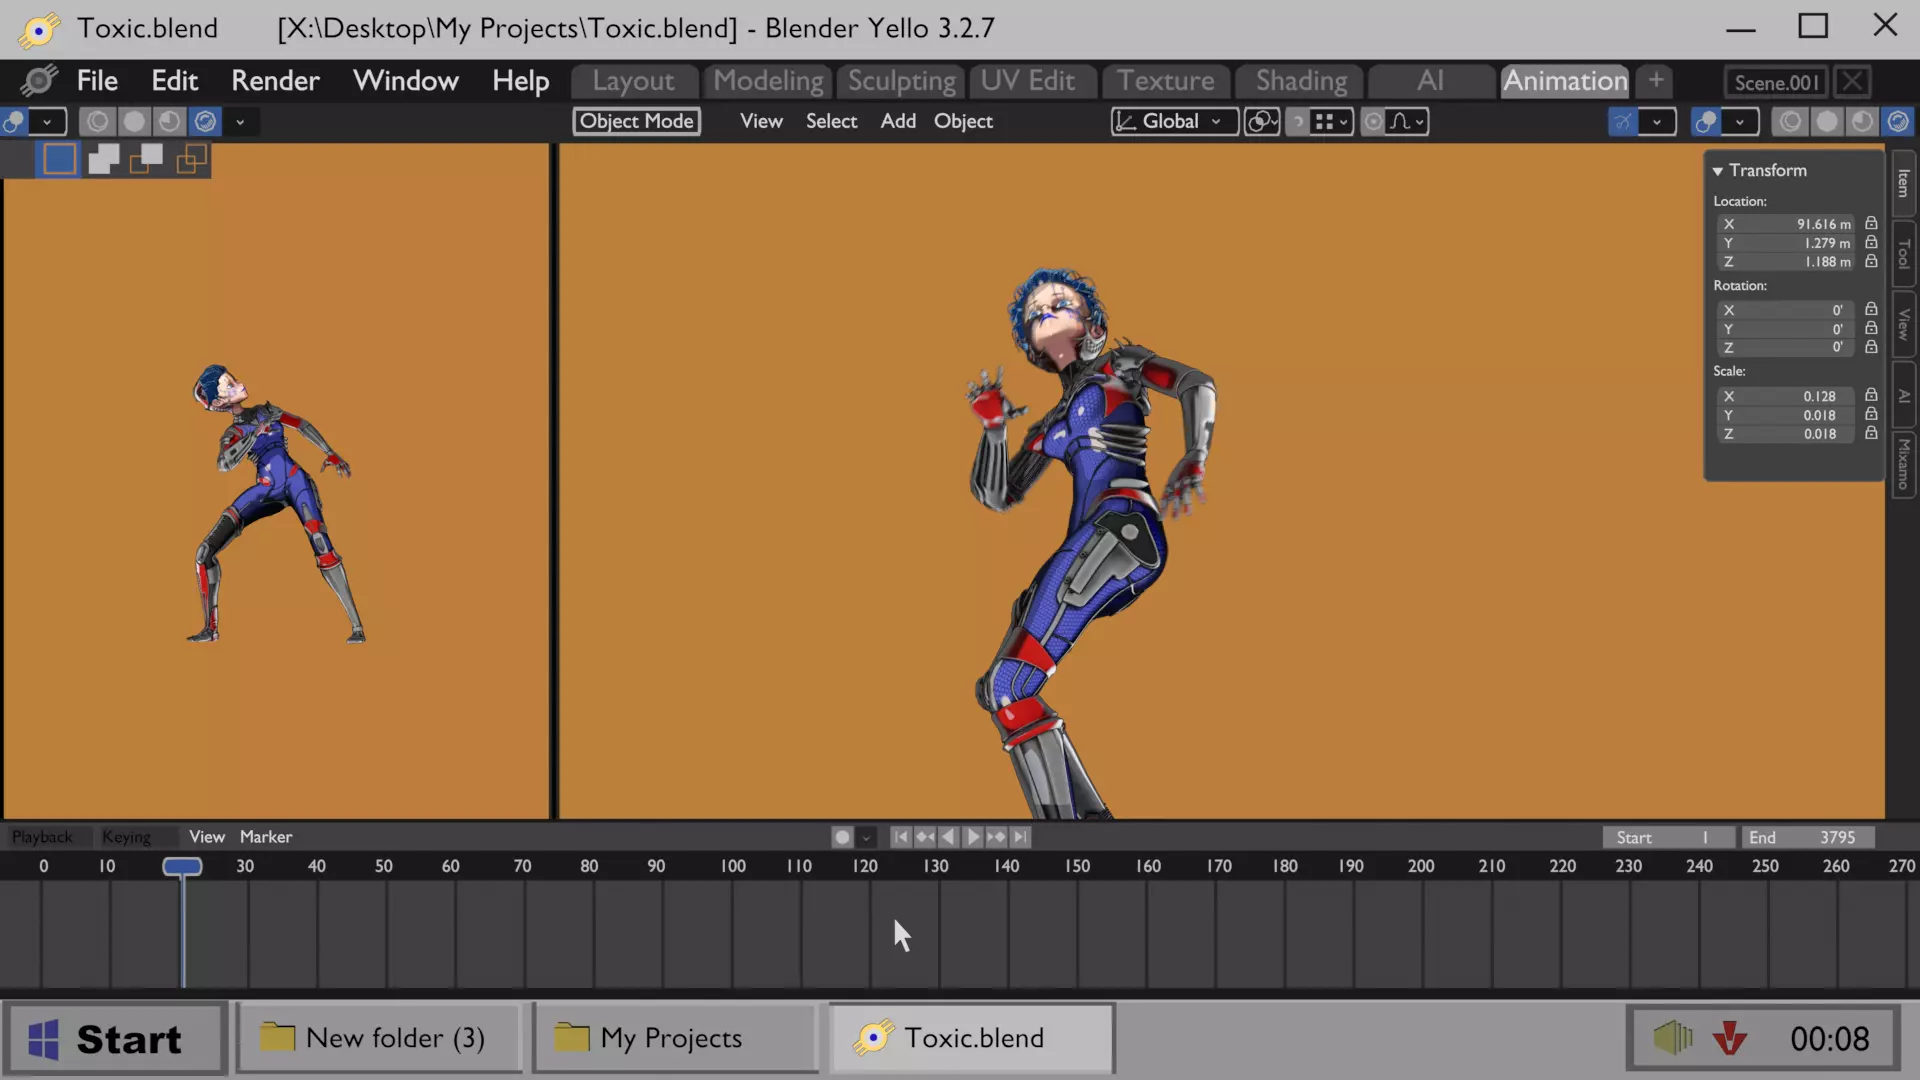Viewport: 1920px width, 1080px height.
Task: Switch to the Shading workspace tab
Action: 1301,81
